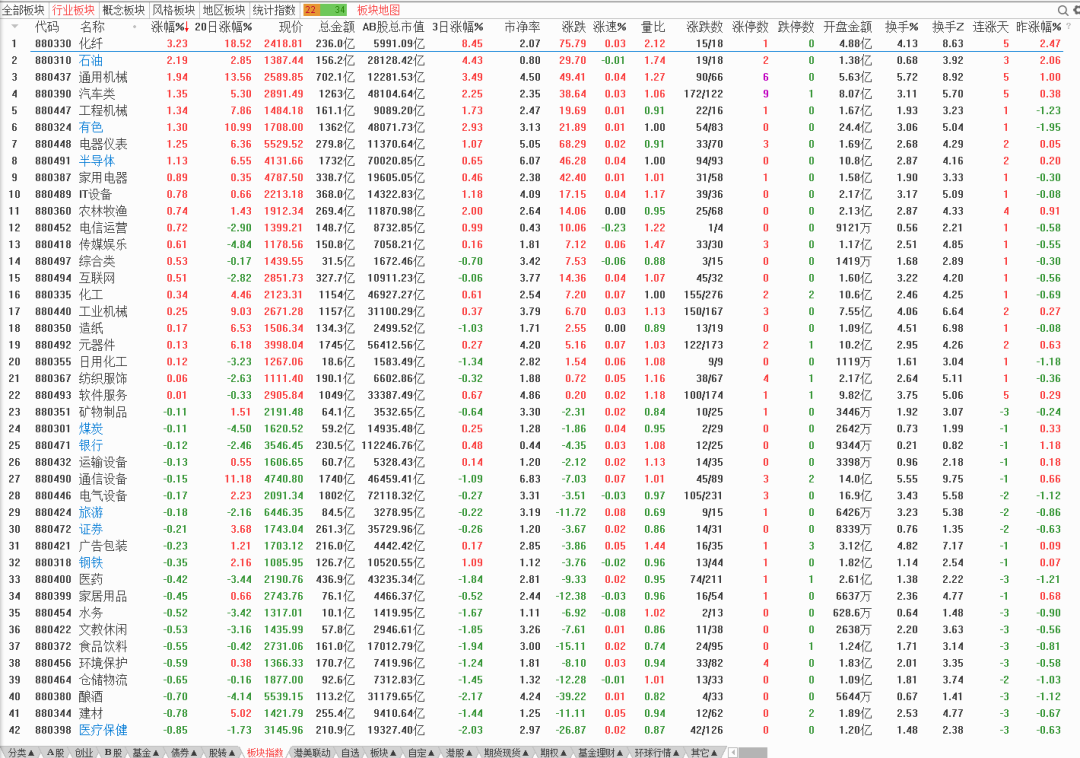
Task: Open the 煤炭 sector link
Action: [x=91, y=429]
